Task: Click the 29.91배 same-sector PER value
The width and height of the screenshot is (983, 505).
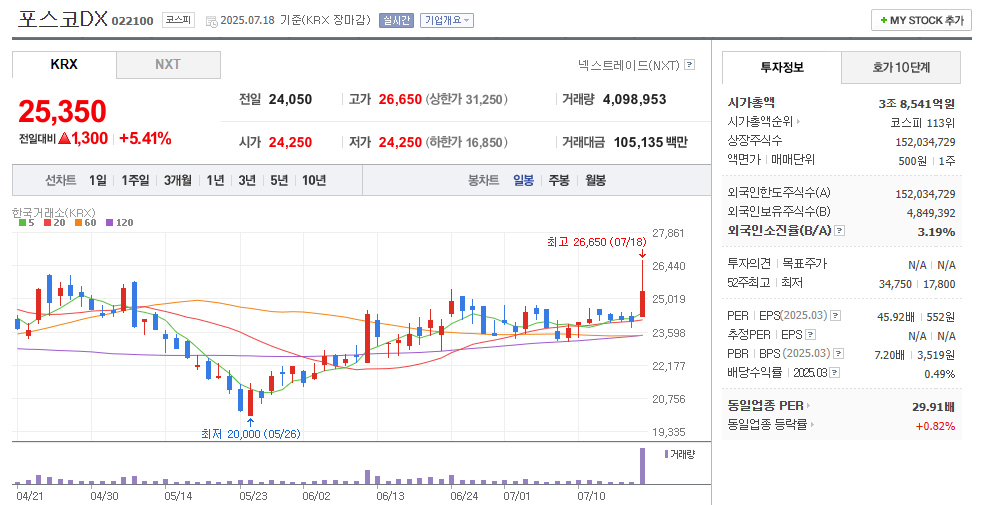Action: [934, 407]
